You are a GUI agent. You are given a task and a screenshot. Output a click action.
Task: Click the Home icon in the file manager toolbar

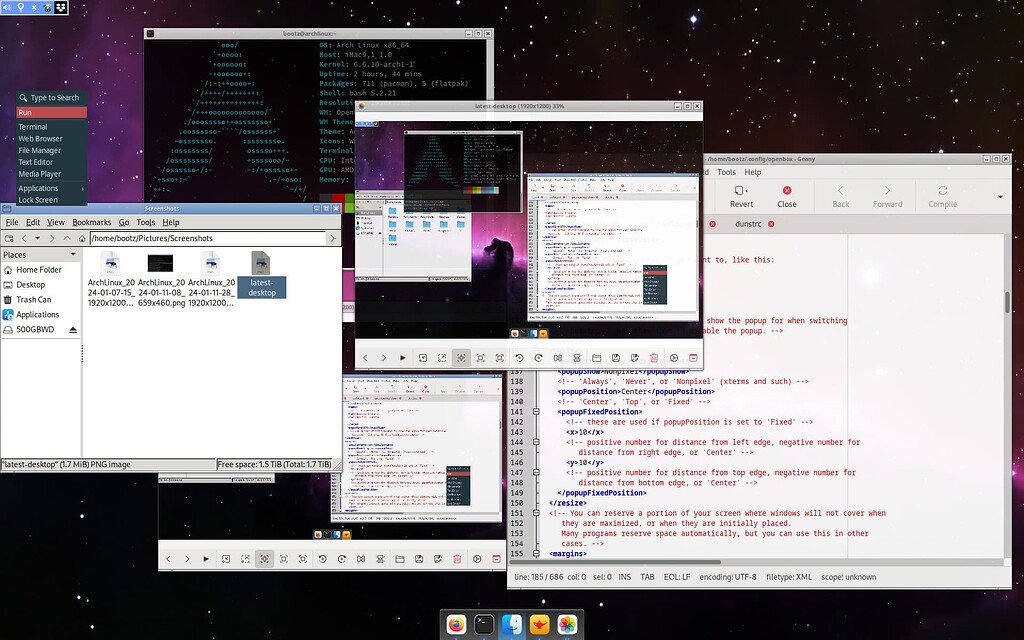[x=82, y=238]
